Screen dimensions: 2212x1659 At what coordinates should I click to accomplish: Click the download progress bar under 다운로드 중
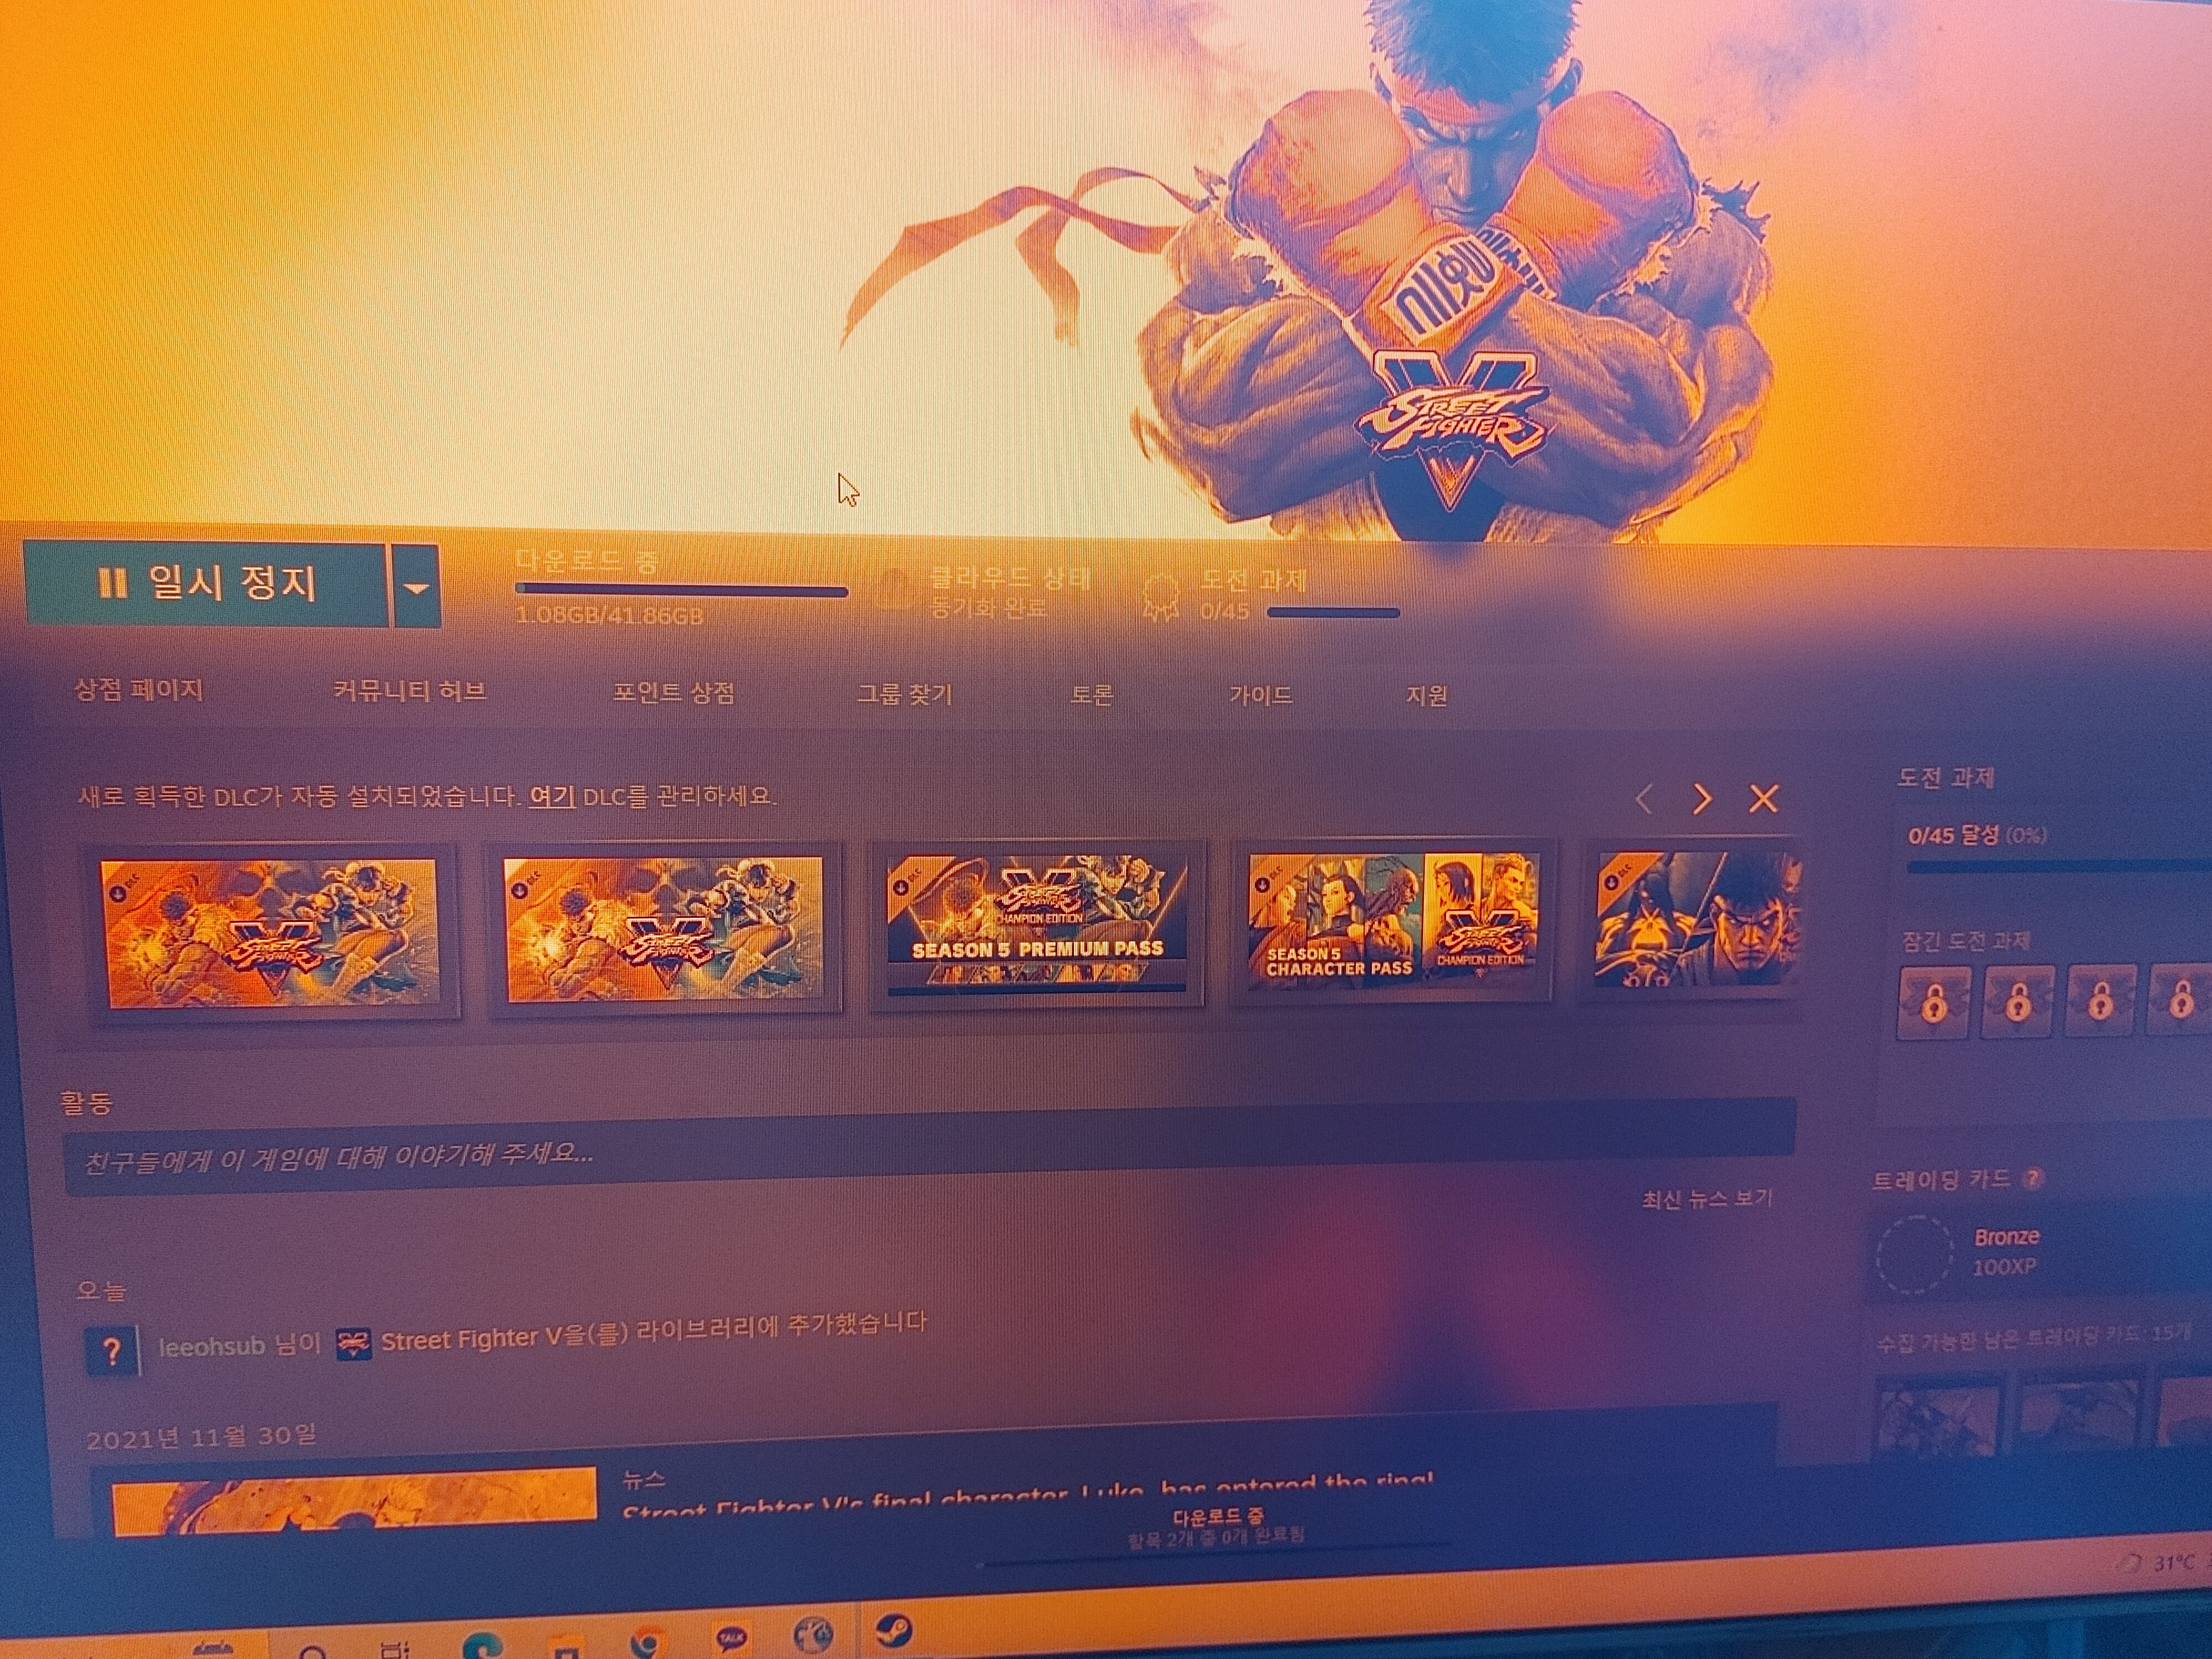[x=681, y=591]
